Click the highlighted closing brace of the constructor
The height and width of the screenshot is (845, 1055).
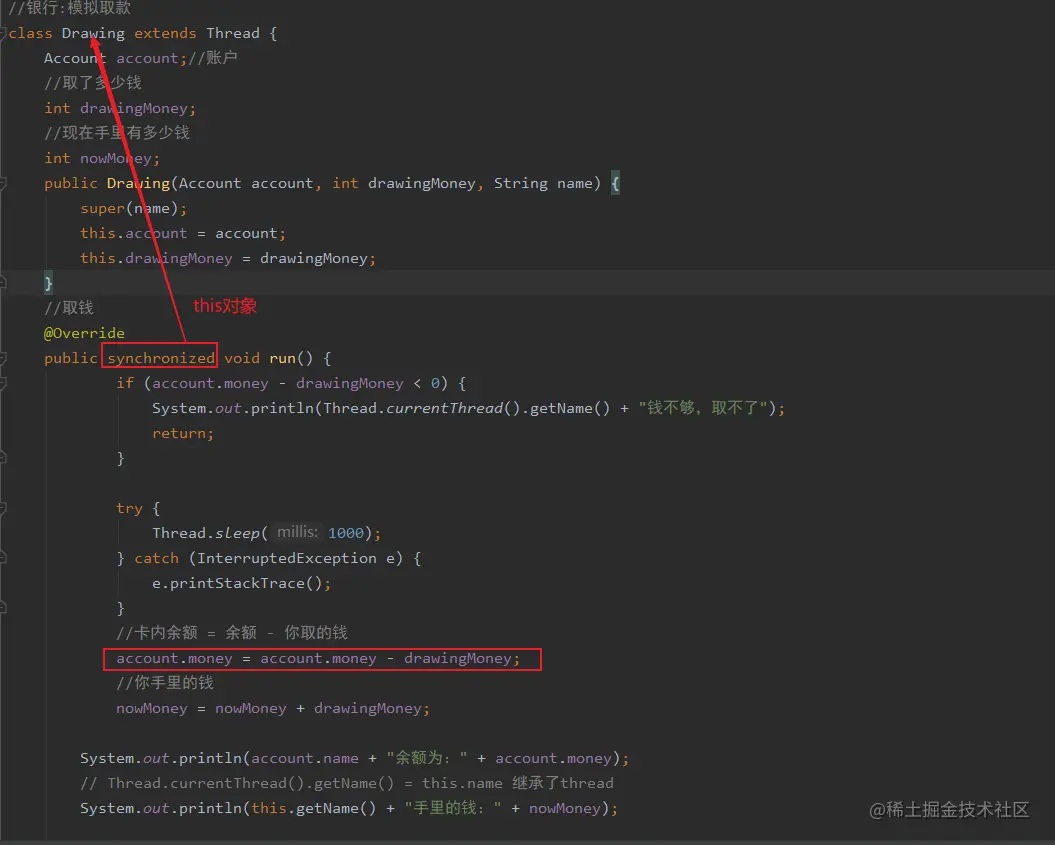[x=48, y=283]
